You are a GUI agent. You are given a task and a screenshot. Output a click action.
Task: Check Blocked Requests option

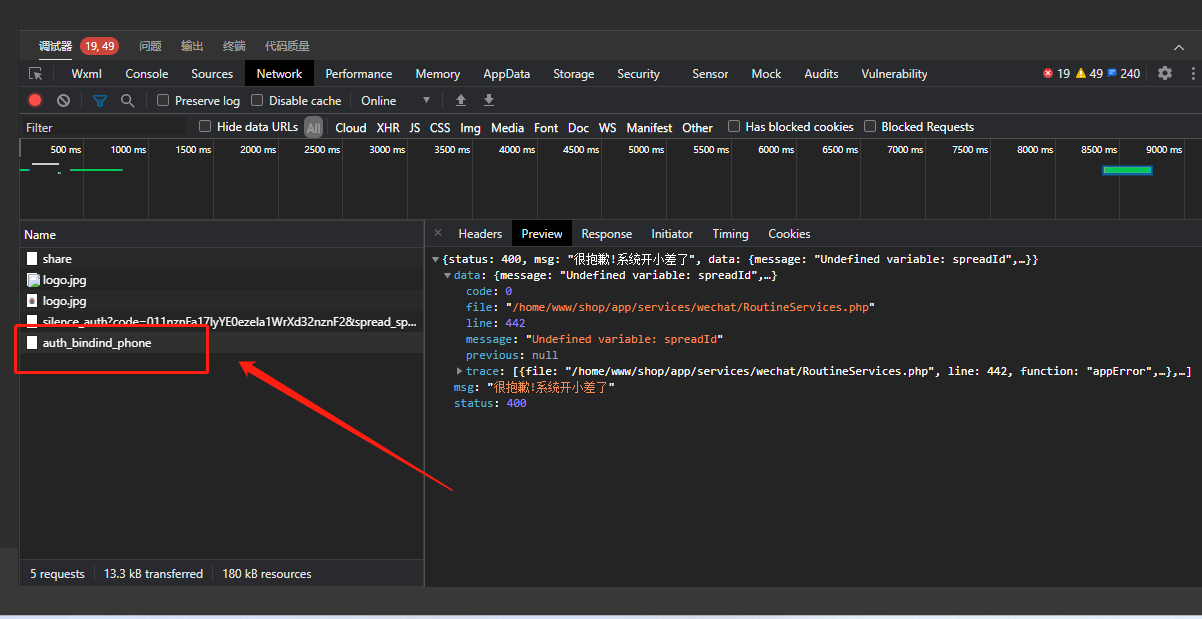click(x=870, y=126)
